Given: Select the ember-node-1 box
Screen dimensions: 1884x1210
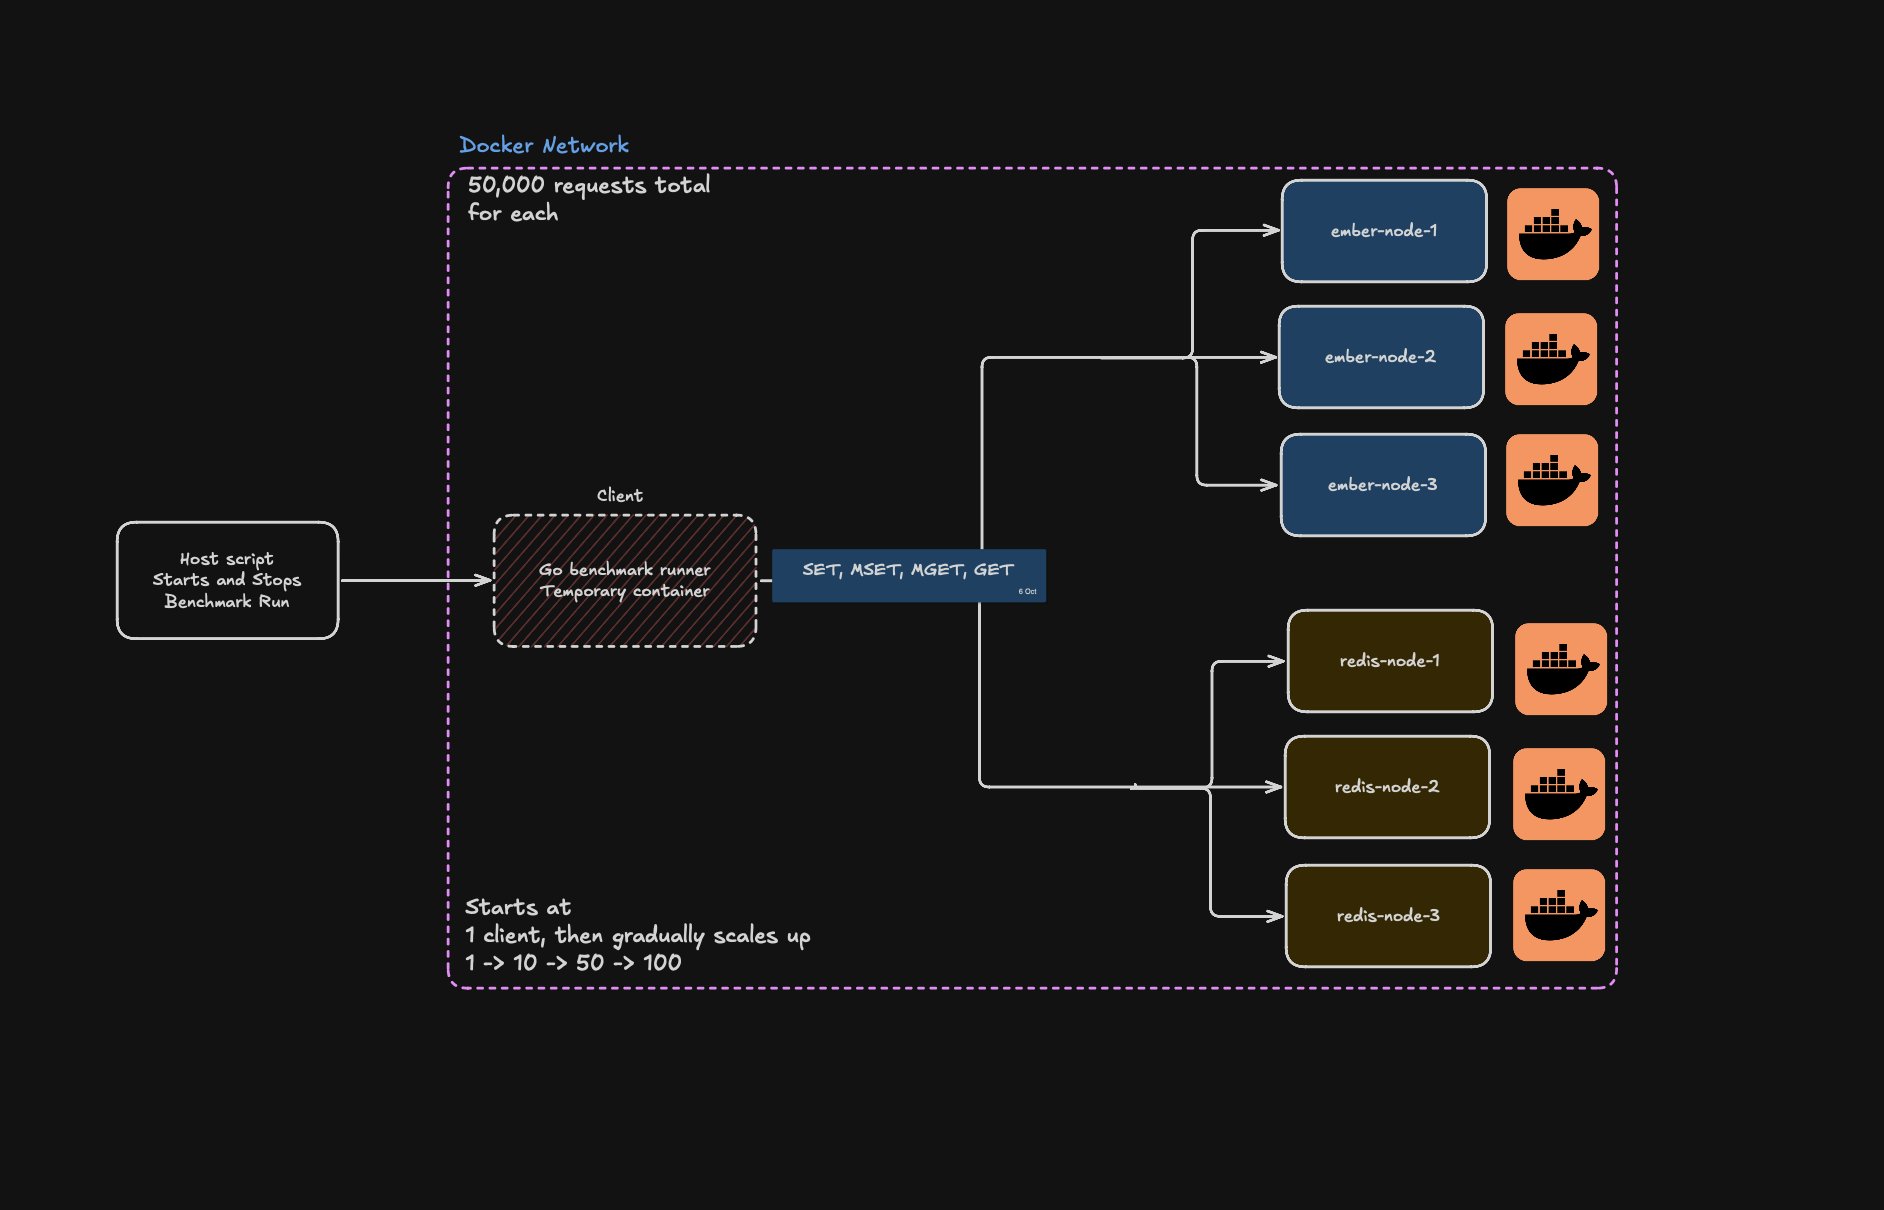Looking at the screenshot, I should pos(1384,231).
